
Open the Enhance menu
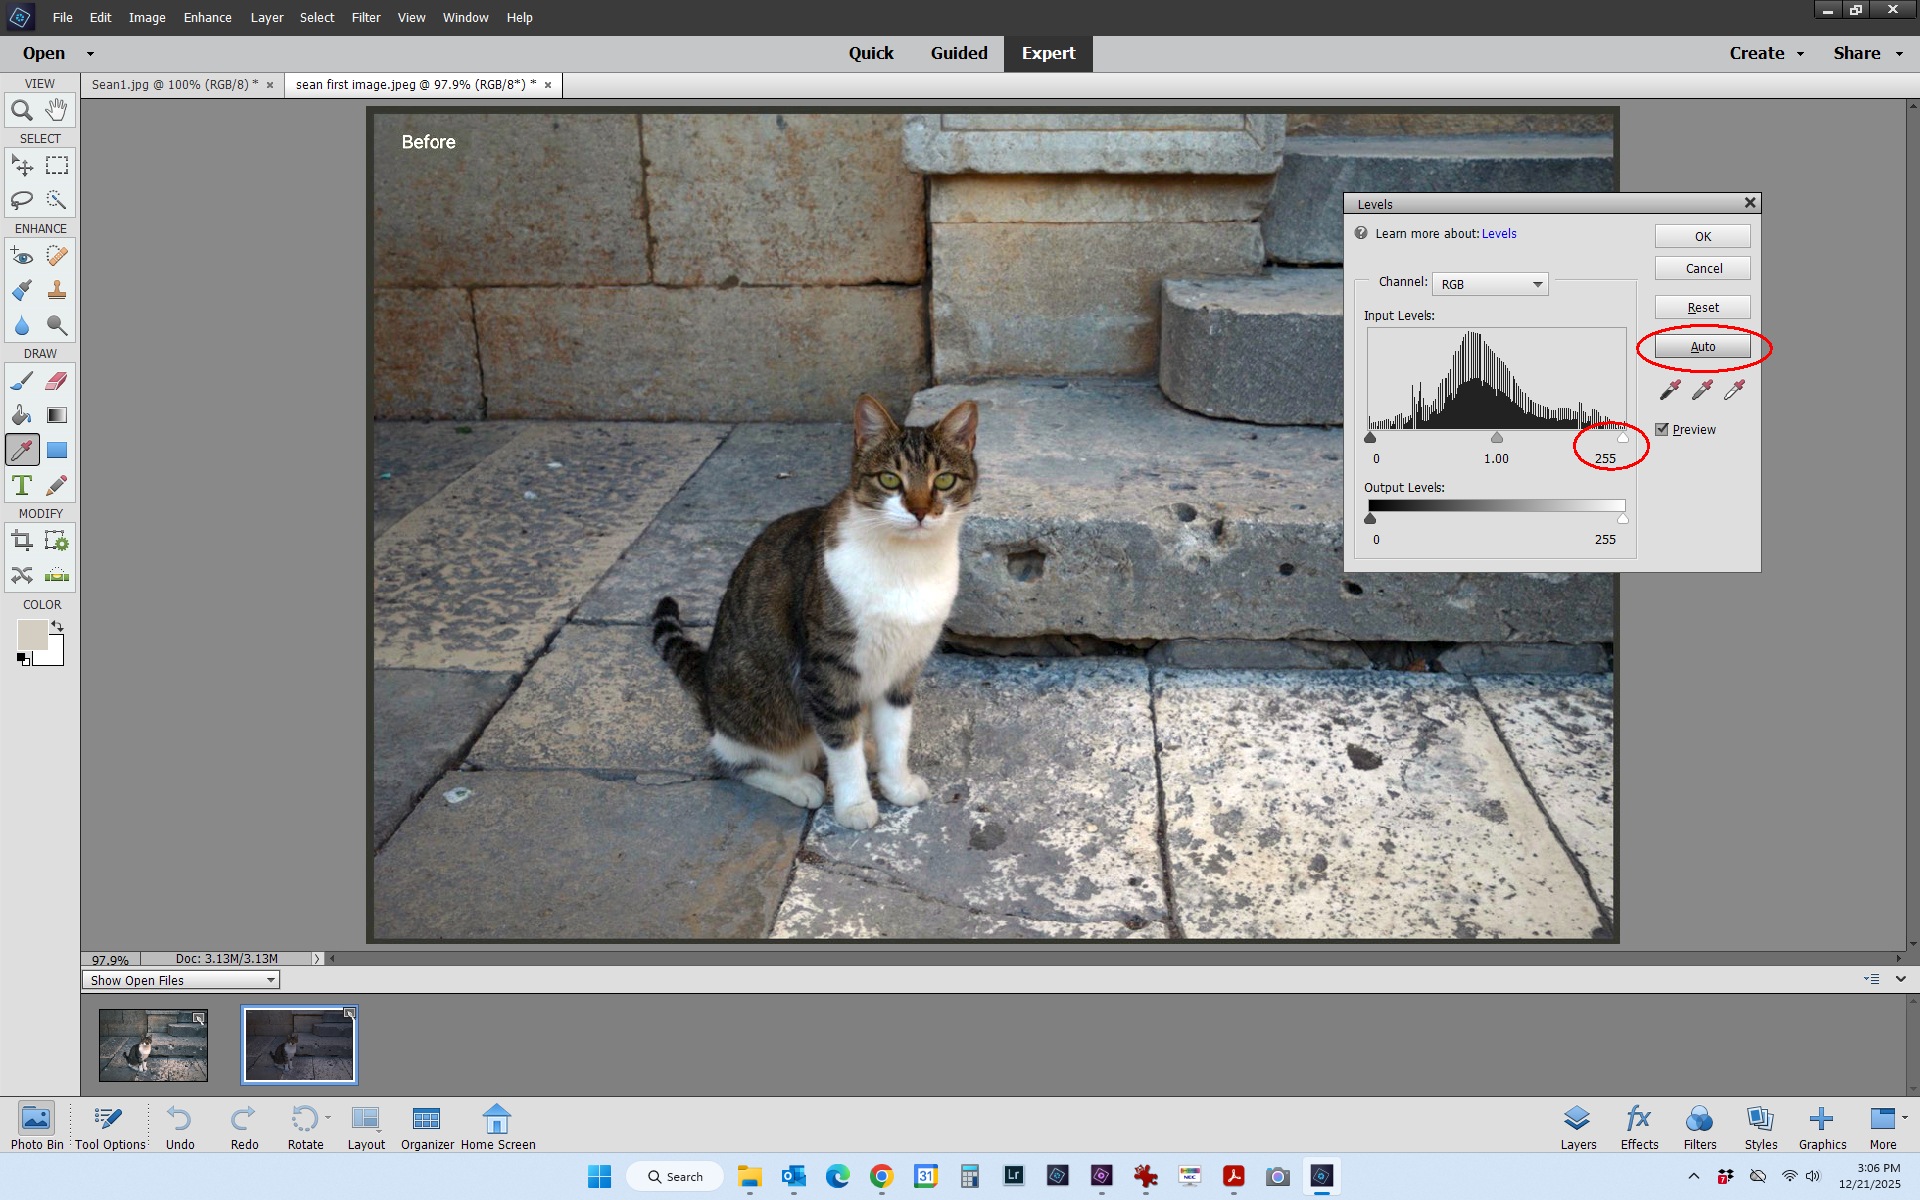pyautogui.click(x=207, y=17)
